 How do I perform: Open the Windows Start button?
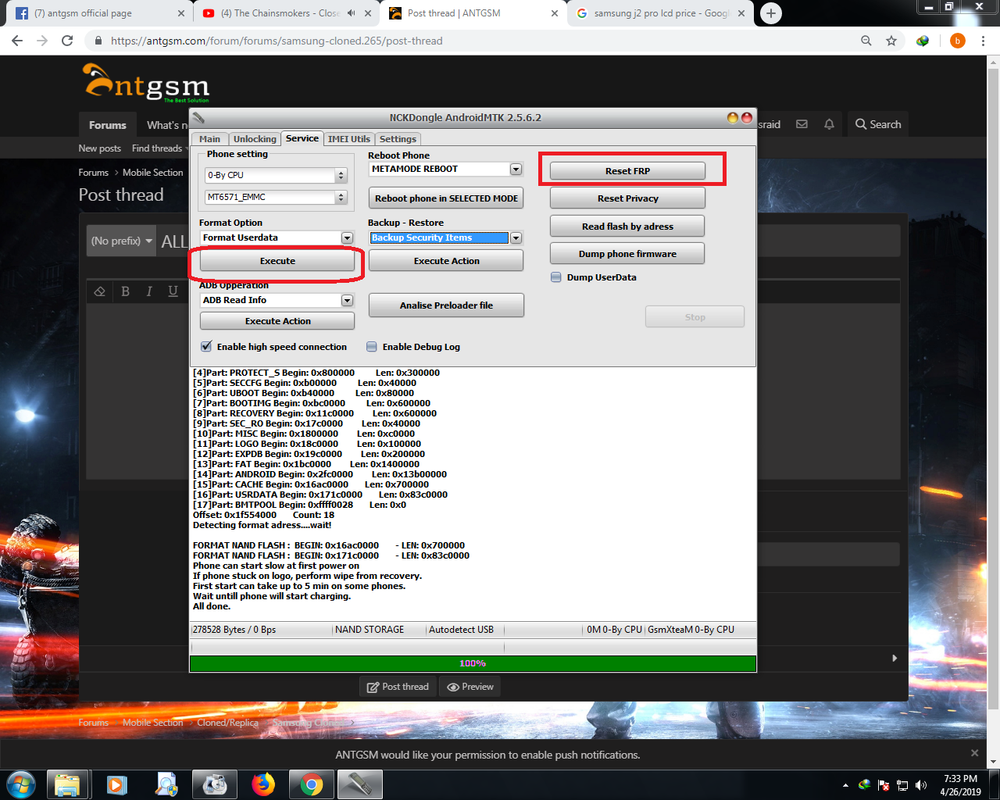[x=20, y=785]
